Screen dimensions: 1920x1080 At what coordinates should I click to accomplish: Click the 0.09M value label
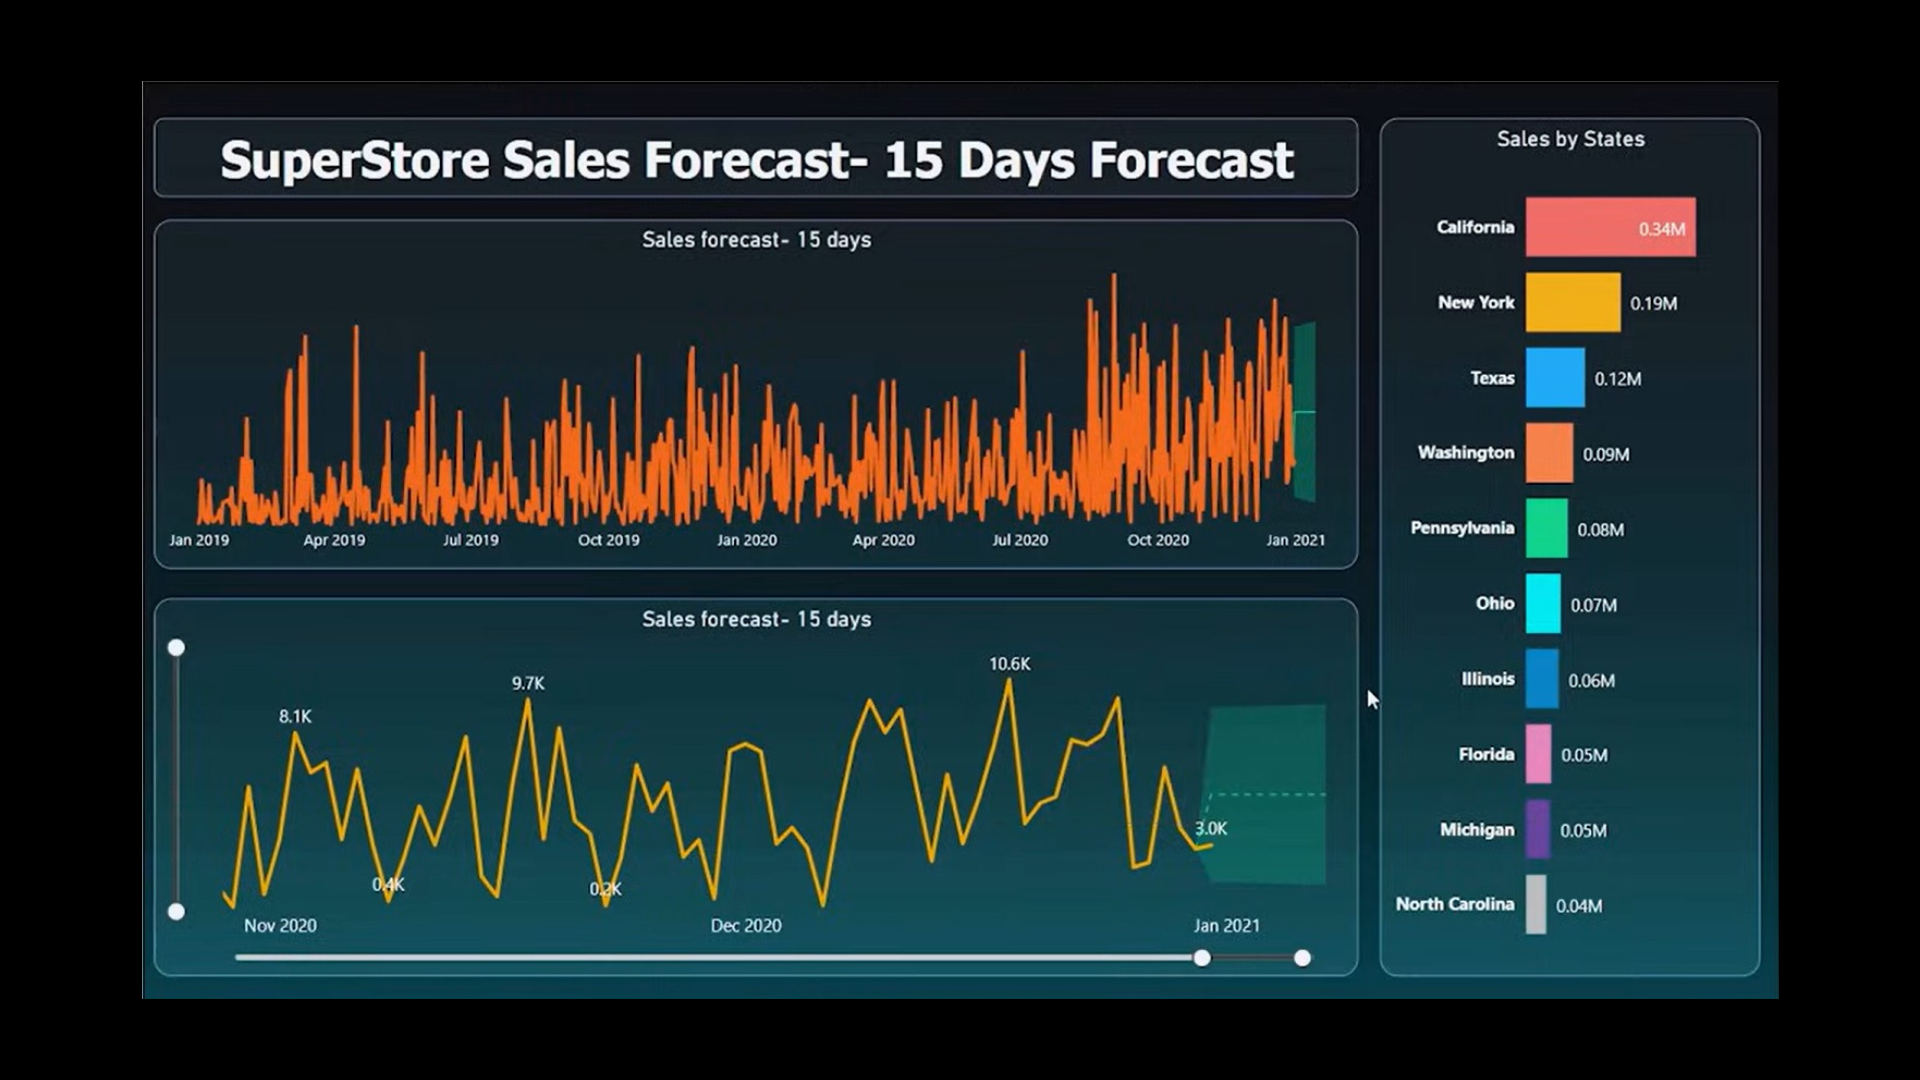pos(1606,455)
